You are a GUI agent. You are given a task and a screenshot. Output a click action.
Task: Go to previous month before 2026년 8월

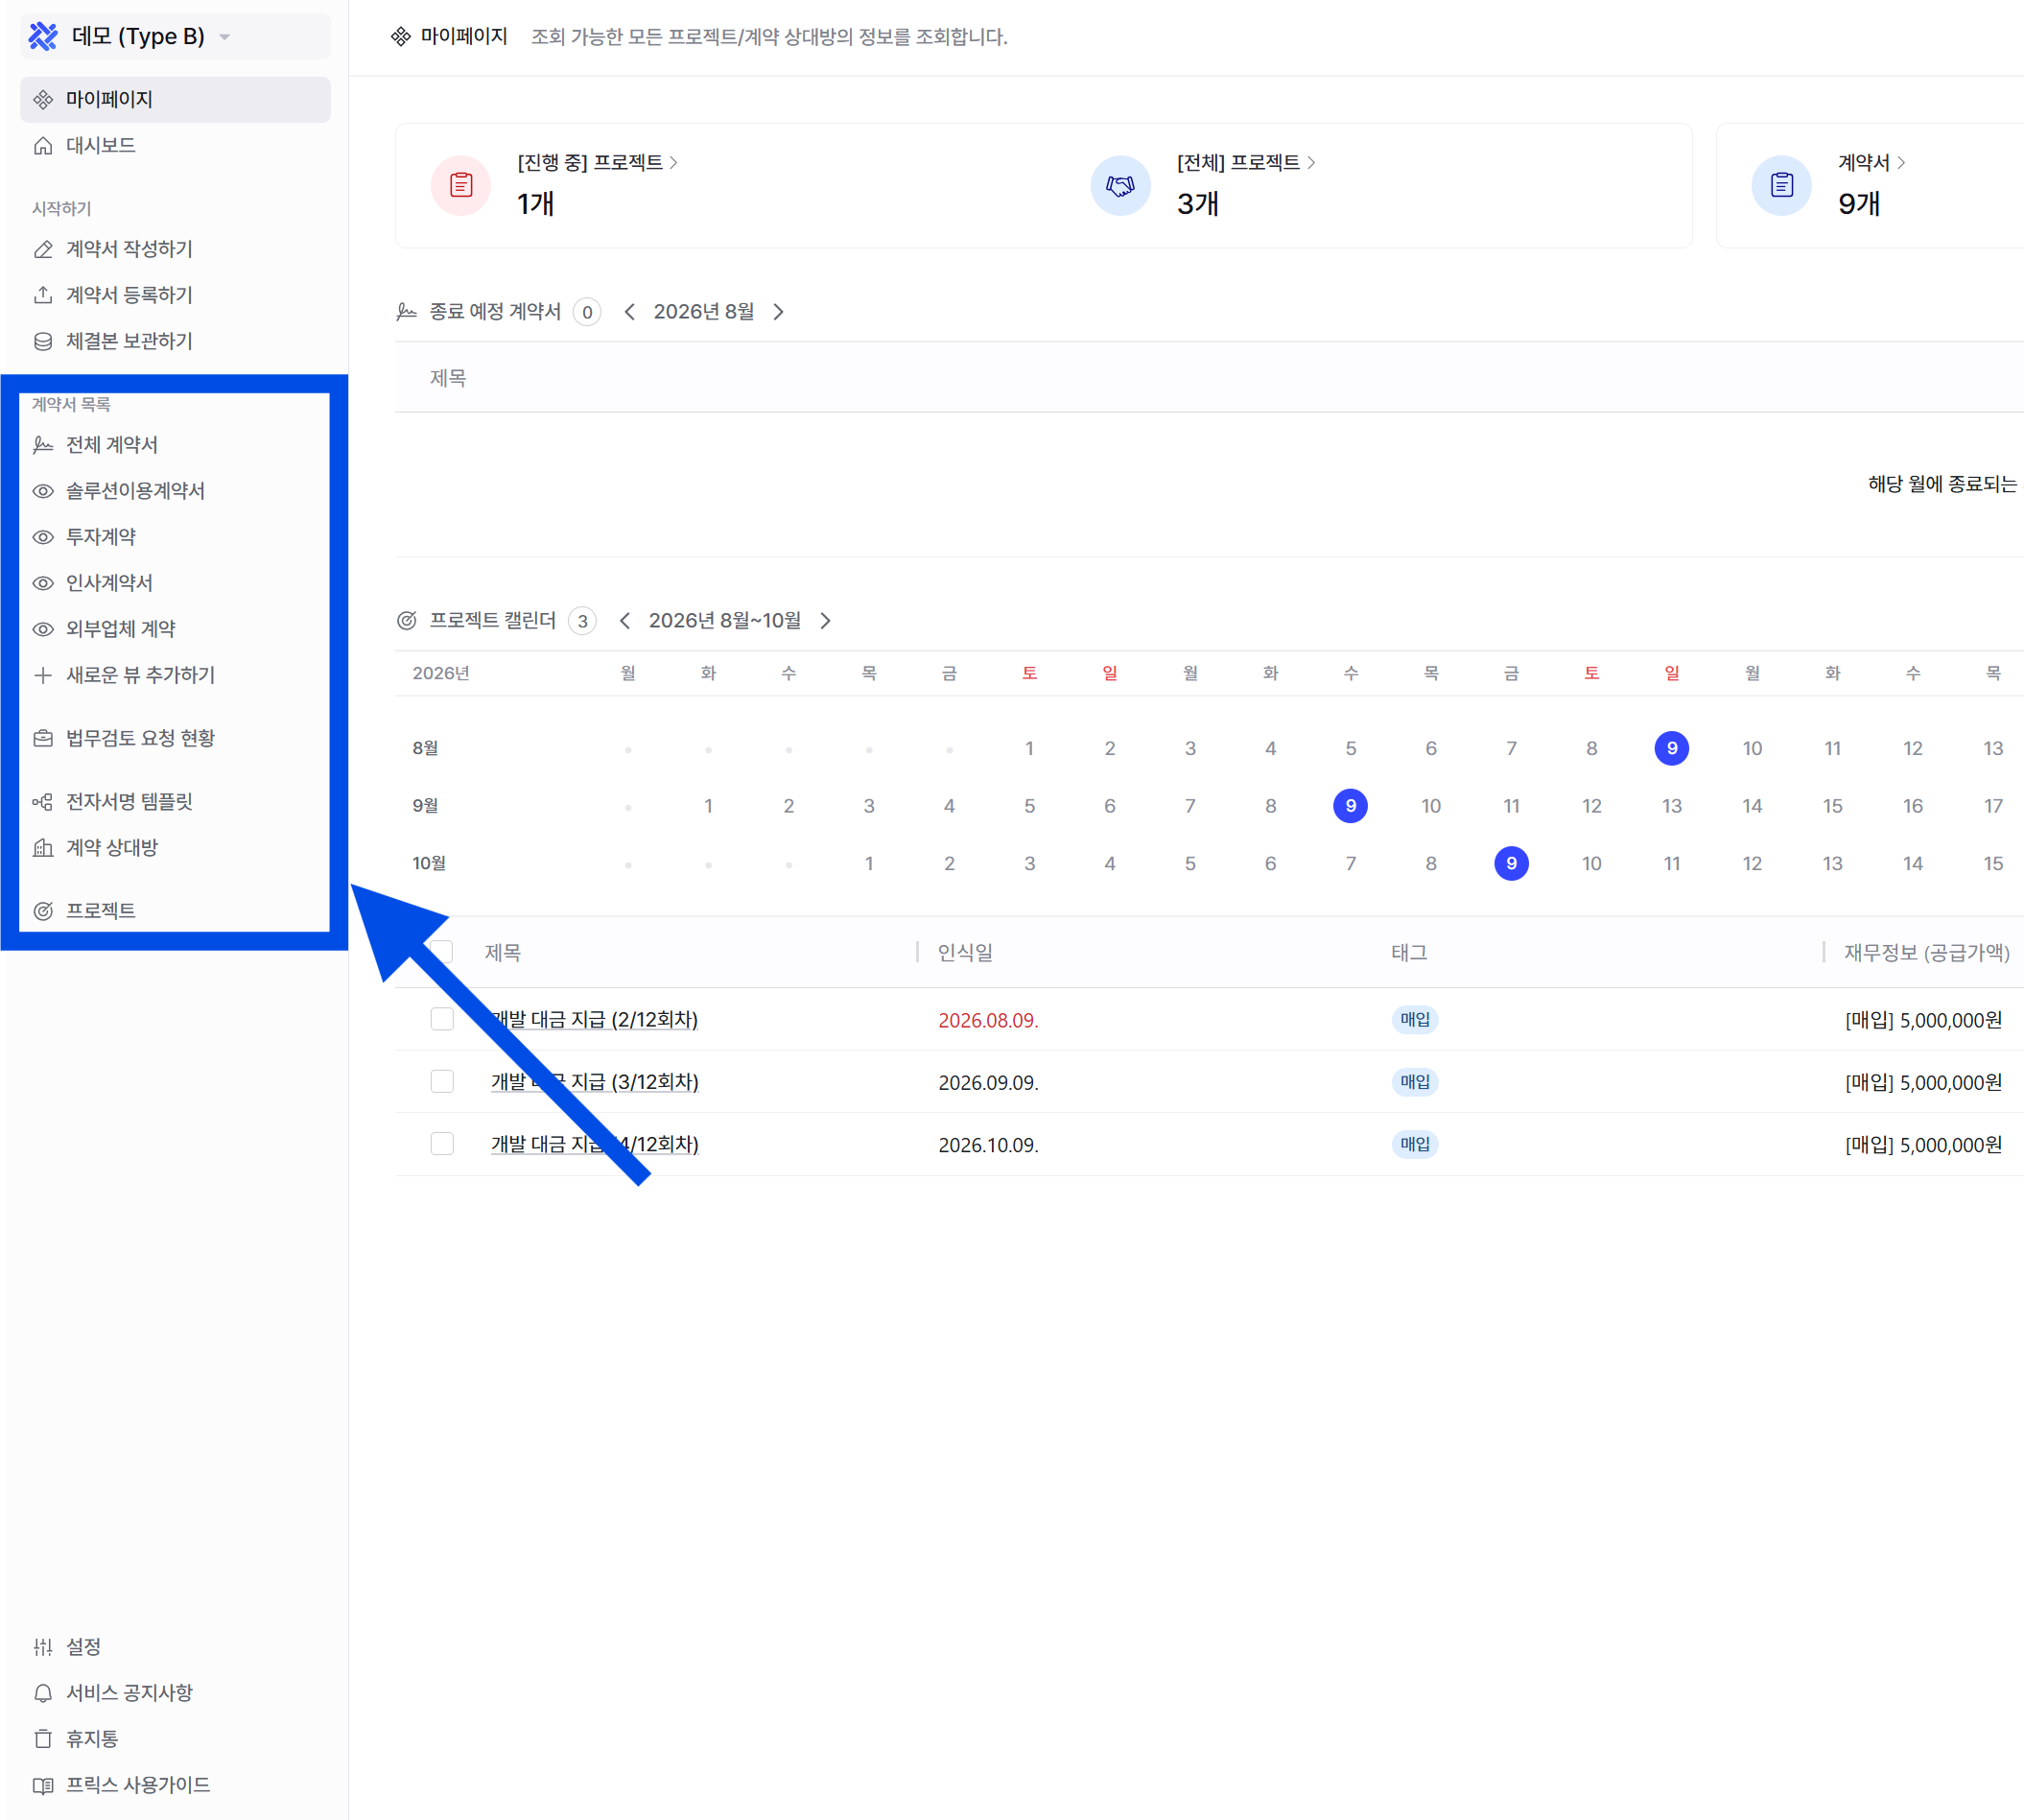point(630,312)
